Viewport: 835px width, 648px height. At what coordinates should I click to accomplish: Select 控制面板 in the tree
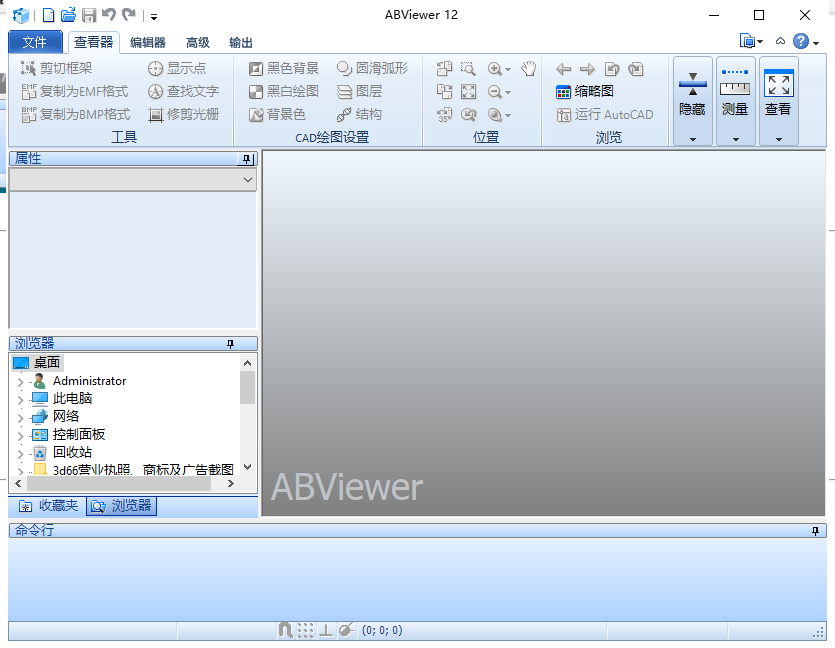(79, 434)
